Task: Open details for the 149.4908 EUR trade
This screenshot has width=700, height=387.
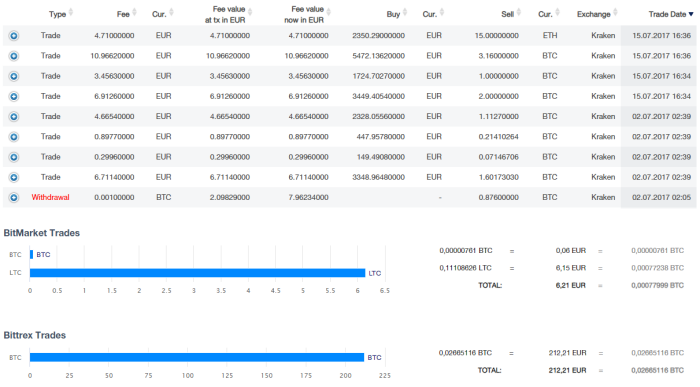Action: coord(14,157)
